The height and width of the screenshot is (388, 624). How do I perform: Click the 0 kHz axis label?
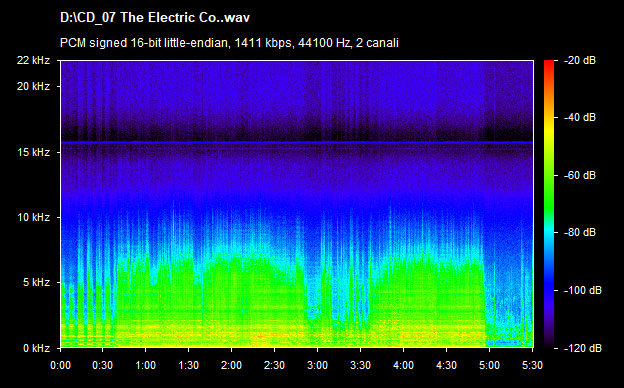pyautogui.click(x=36, y=348)
